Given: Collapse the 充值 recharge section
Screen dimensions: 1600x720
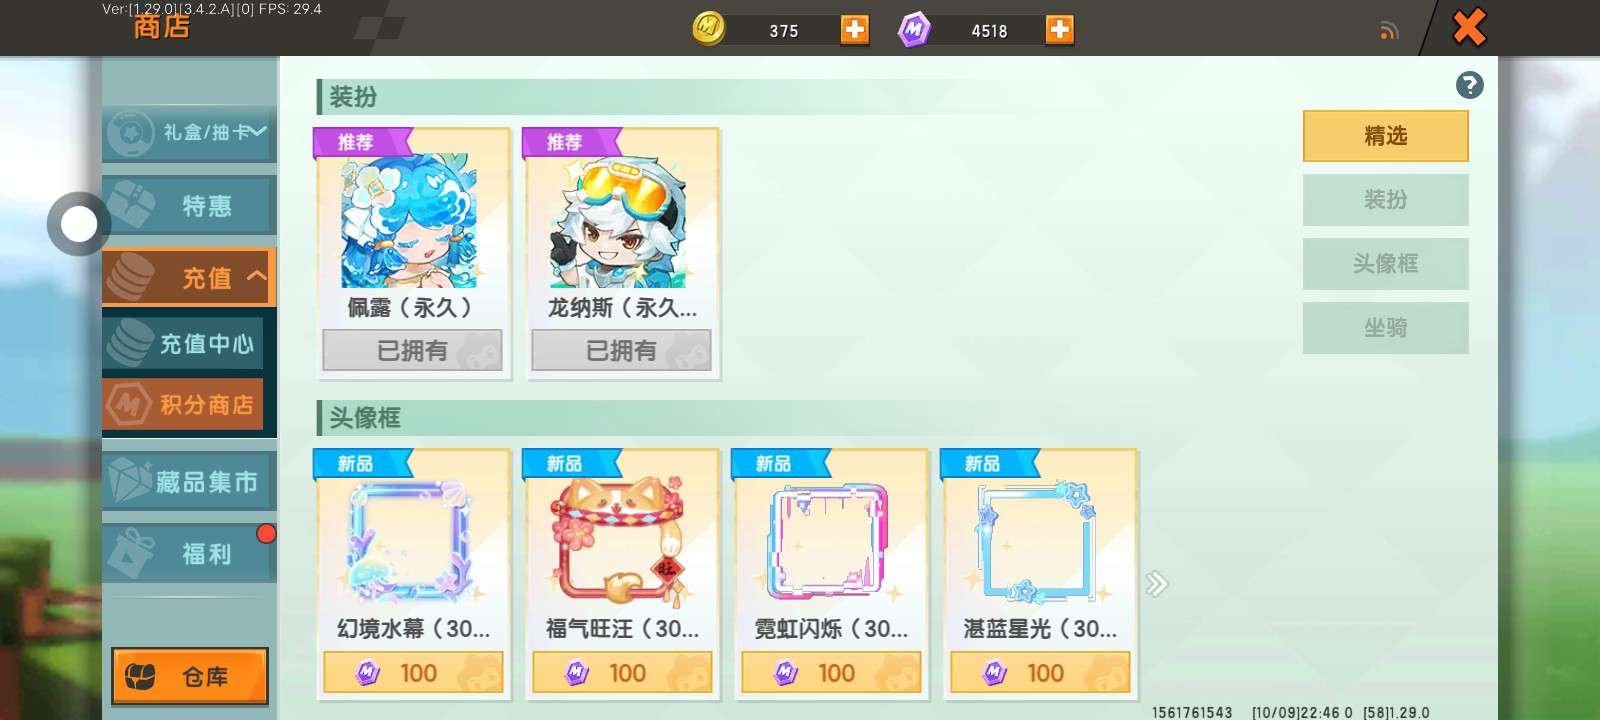Looking at the screenshot, I should tap(189, 277).
